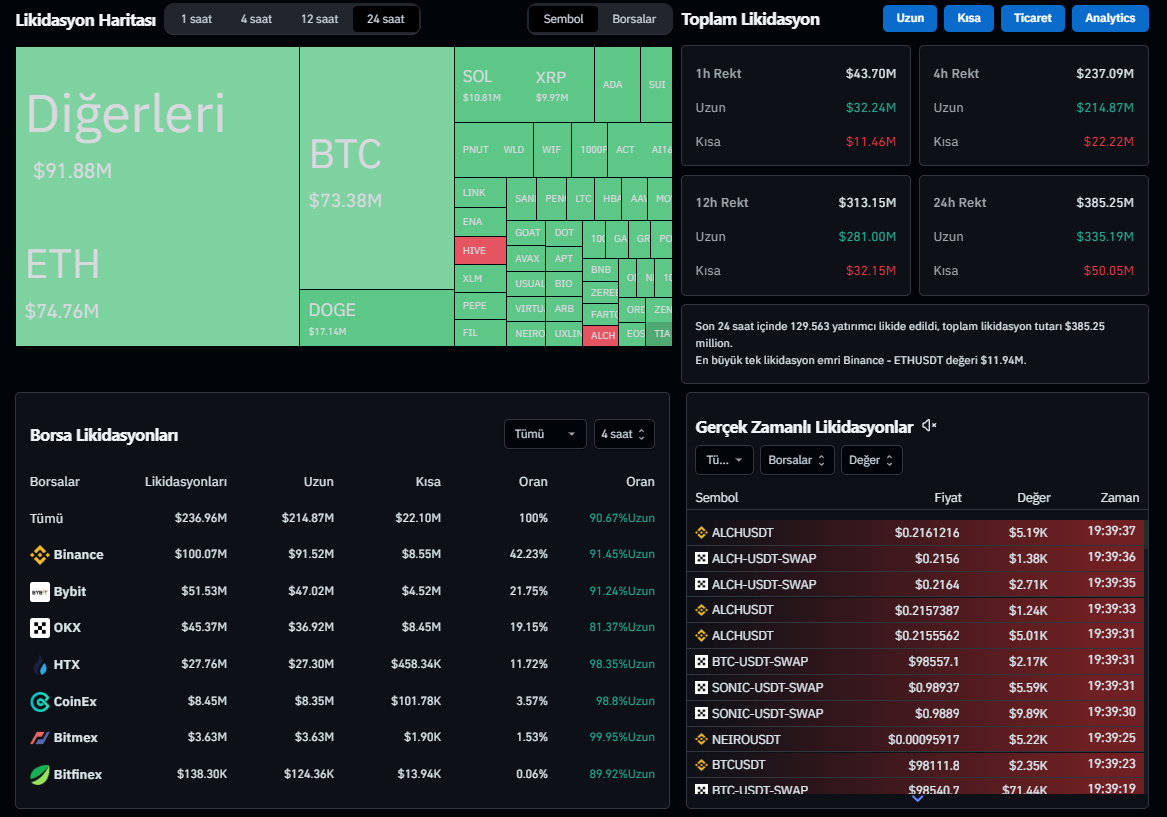This screenshot has height=817, width=1167.
Task: Select the DOGE $17.14M tile
Action: coord(377,318)
